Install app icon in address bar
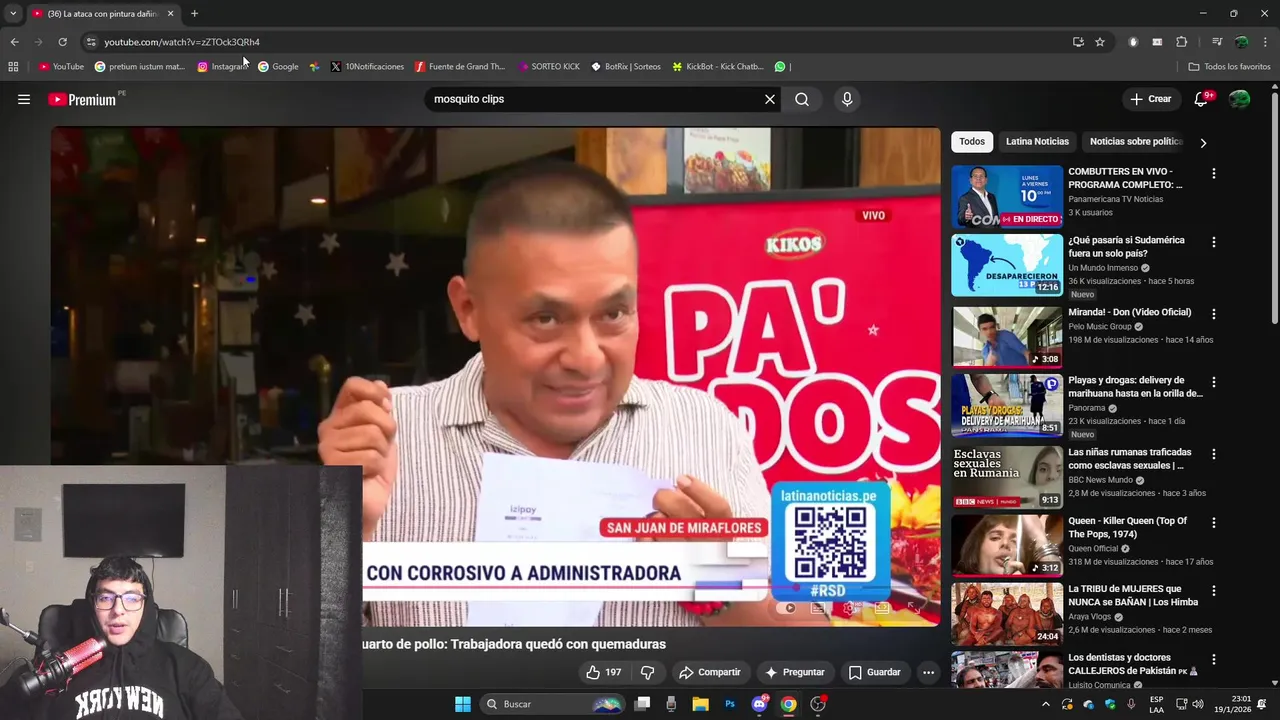 click(x=1078, y=42)
